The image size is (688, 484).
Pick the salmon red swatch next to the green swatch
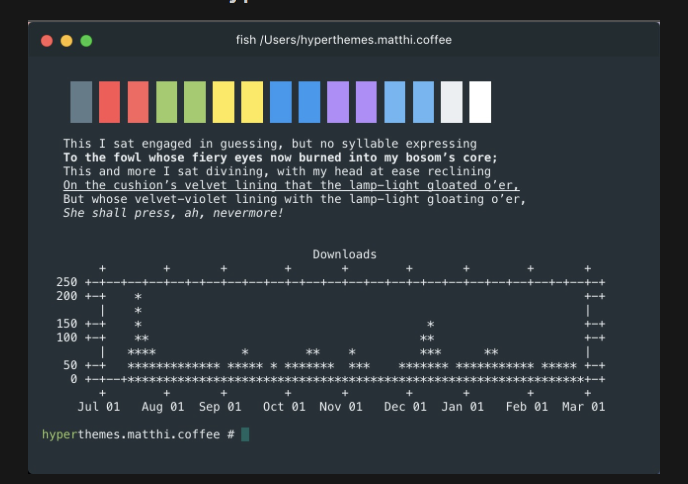[x=138, y=102]
